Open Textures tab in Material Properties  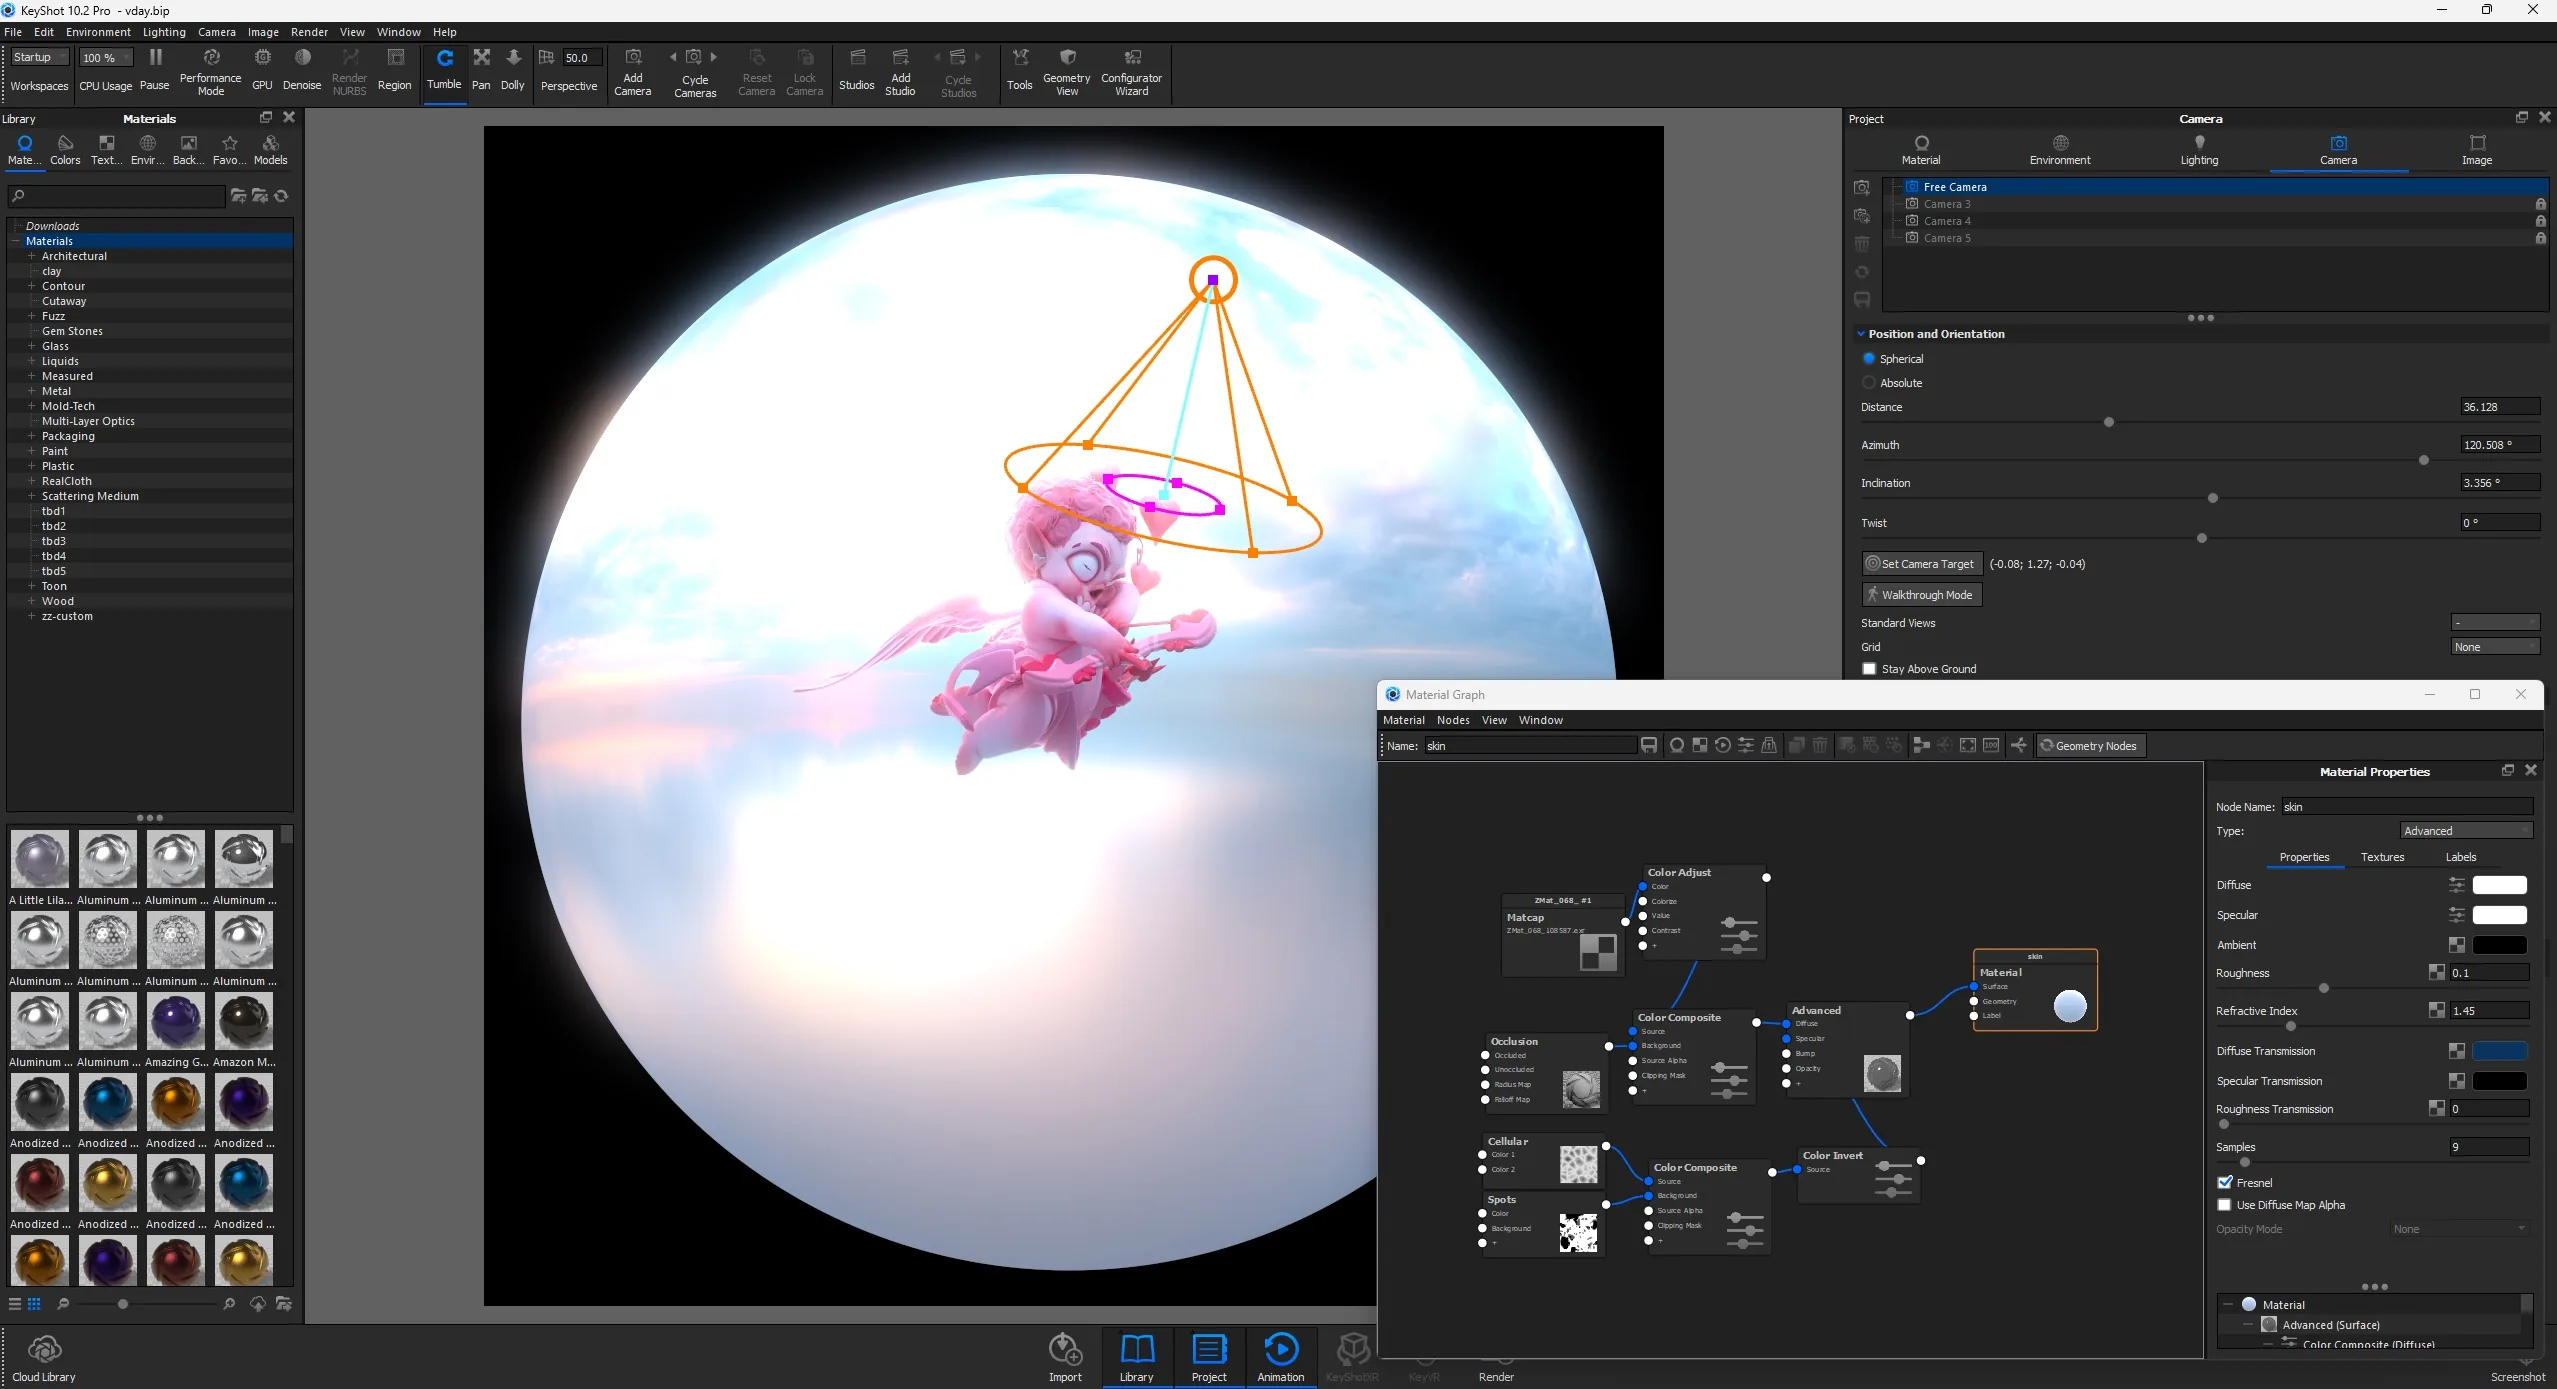click(x=2382, y=857)
